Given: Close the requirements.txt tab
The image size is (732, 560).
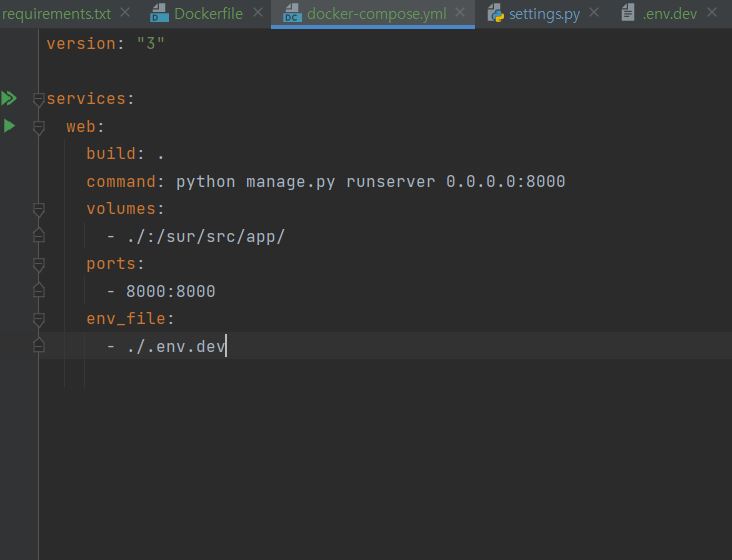Looking at the screenshot, I should [x=125, y=13].
